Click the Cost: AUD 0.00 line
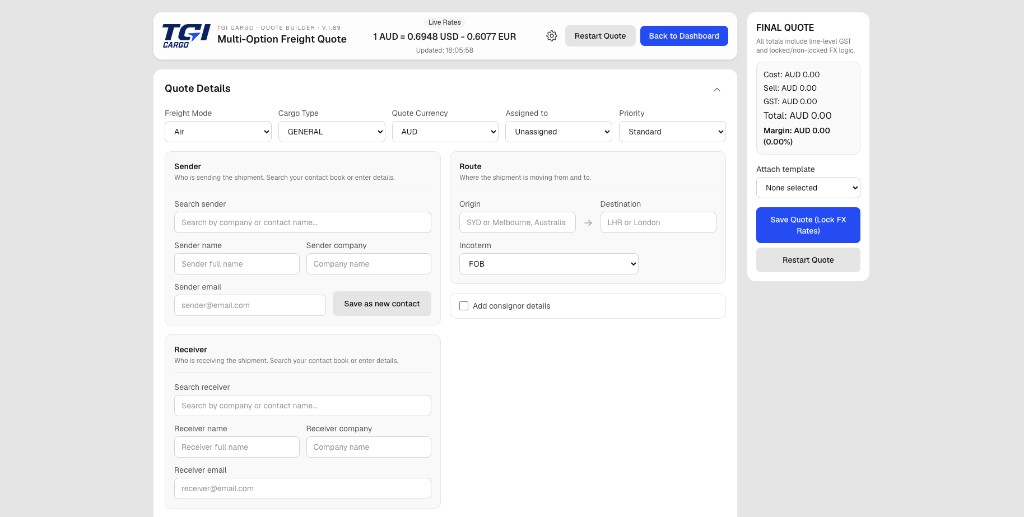 coord(792,74)
